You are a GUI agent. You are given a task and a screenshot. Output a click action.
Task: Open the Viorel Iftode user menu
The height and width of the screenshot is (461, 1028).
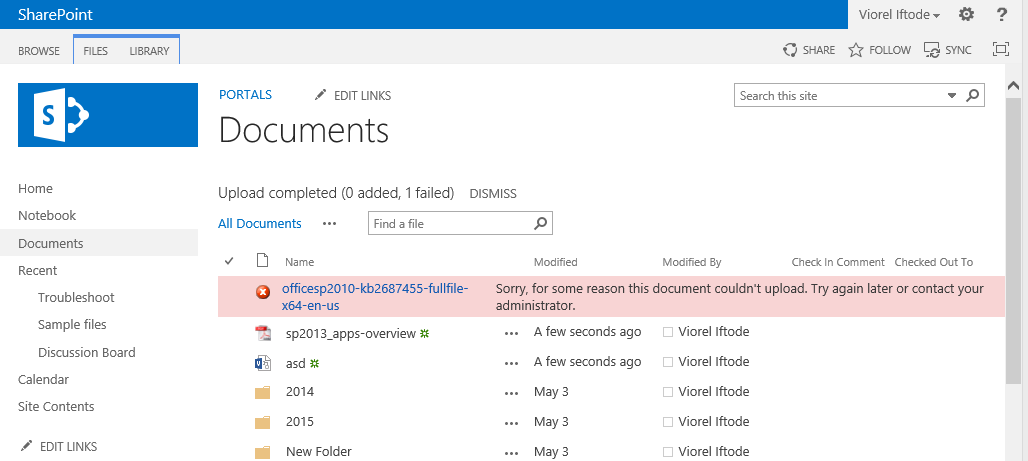(x=899, y=14)
